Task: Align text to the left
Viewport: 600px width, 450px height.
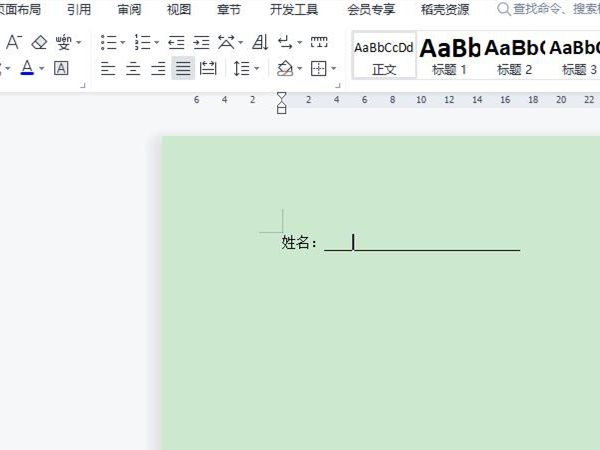Action: pos(107,68)
